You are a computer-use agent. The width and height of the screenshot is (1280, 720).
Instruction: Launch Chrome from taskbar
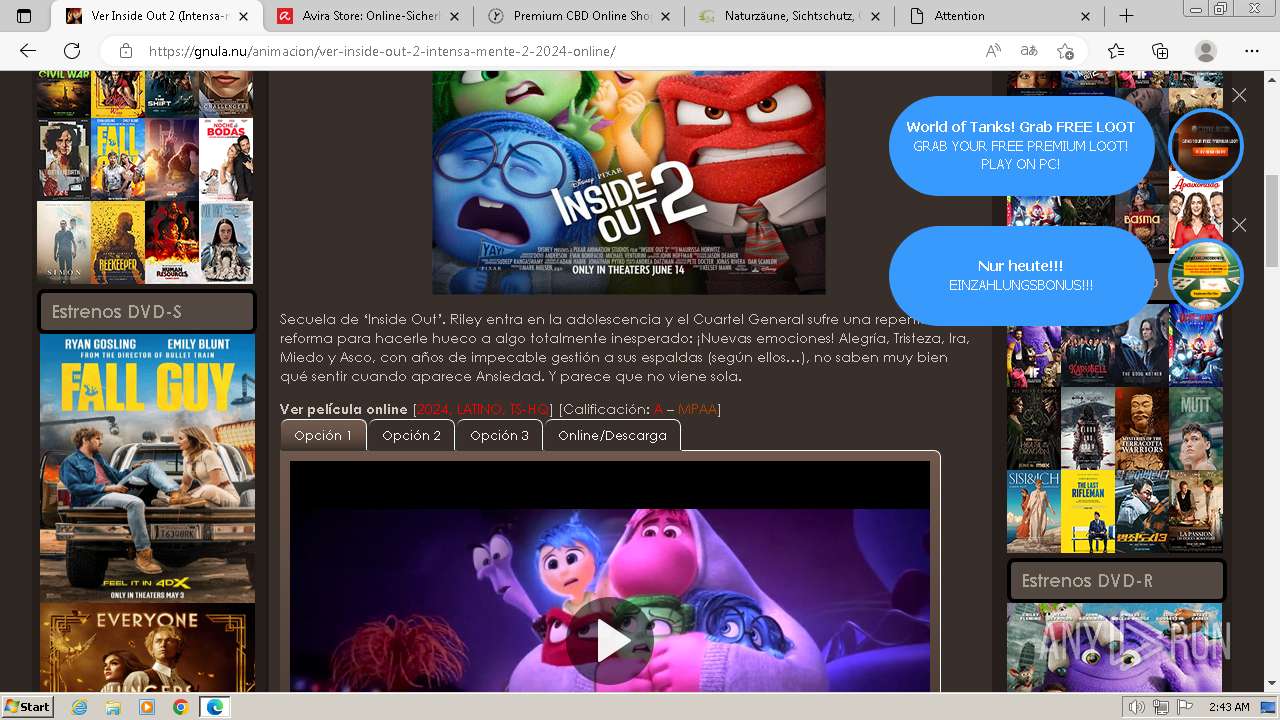coord(180,707)
